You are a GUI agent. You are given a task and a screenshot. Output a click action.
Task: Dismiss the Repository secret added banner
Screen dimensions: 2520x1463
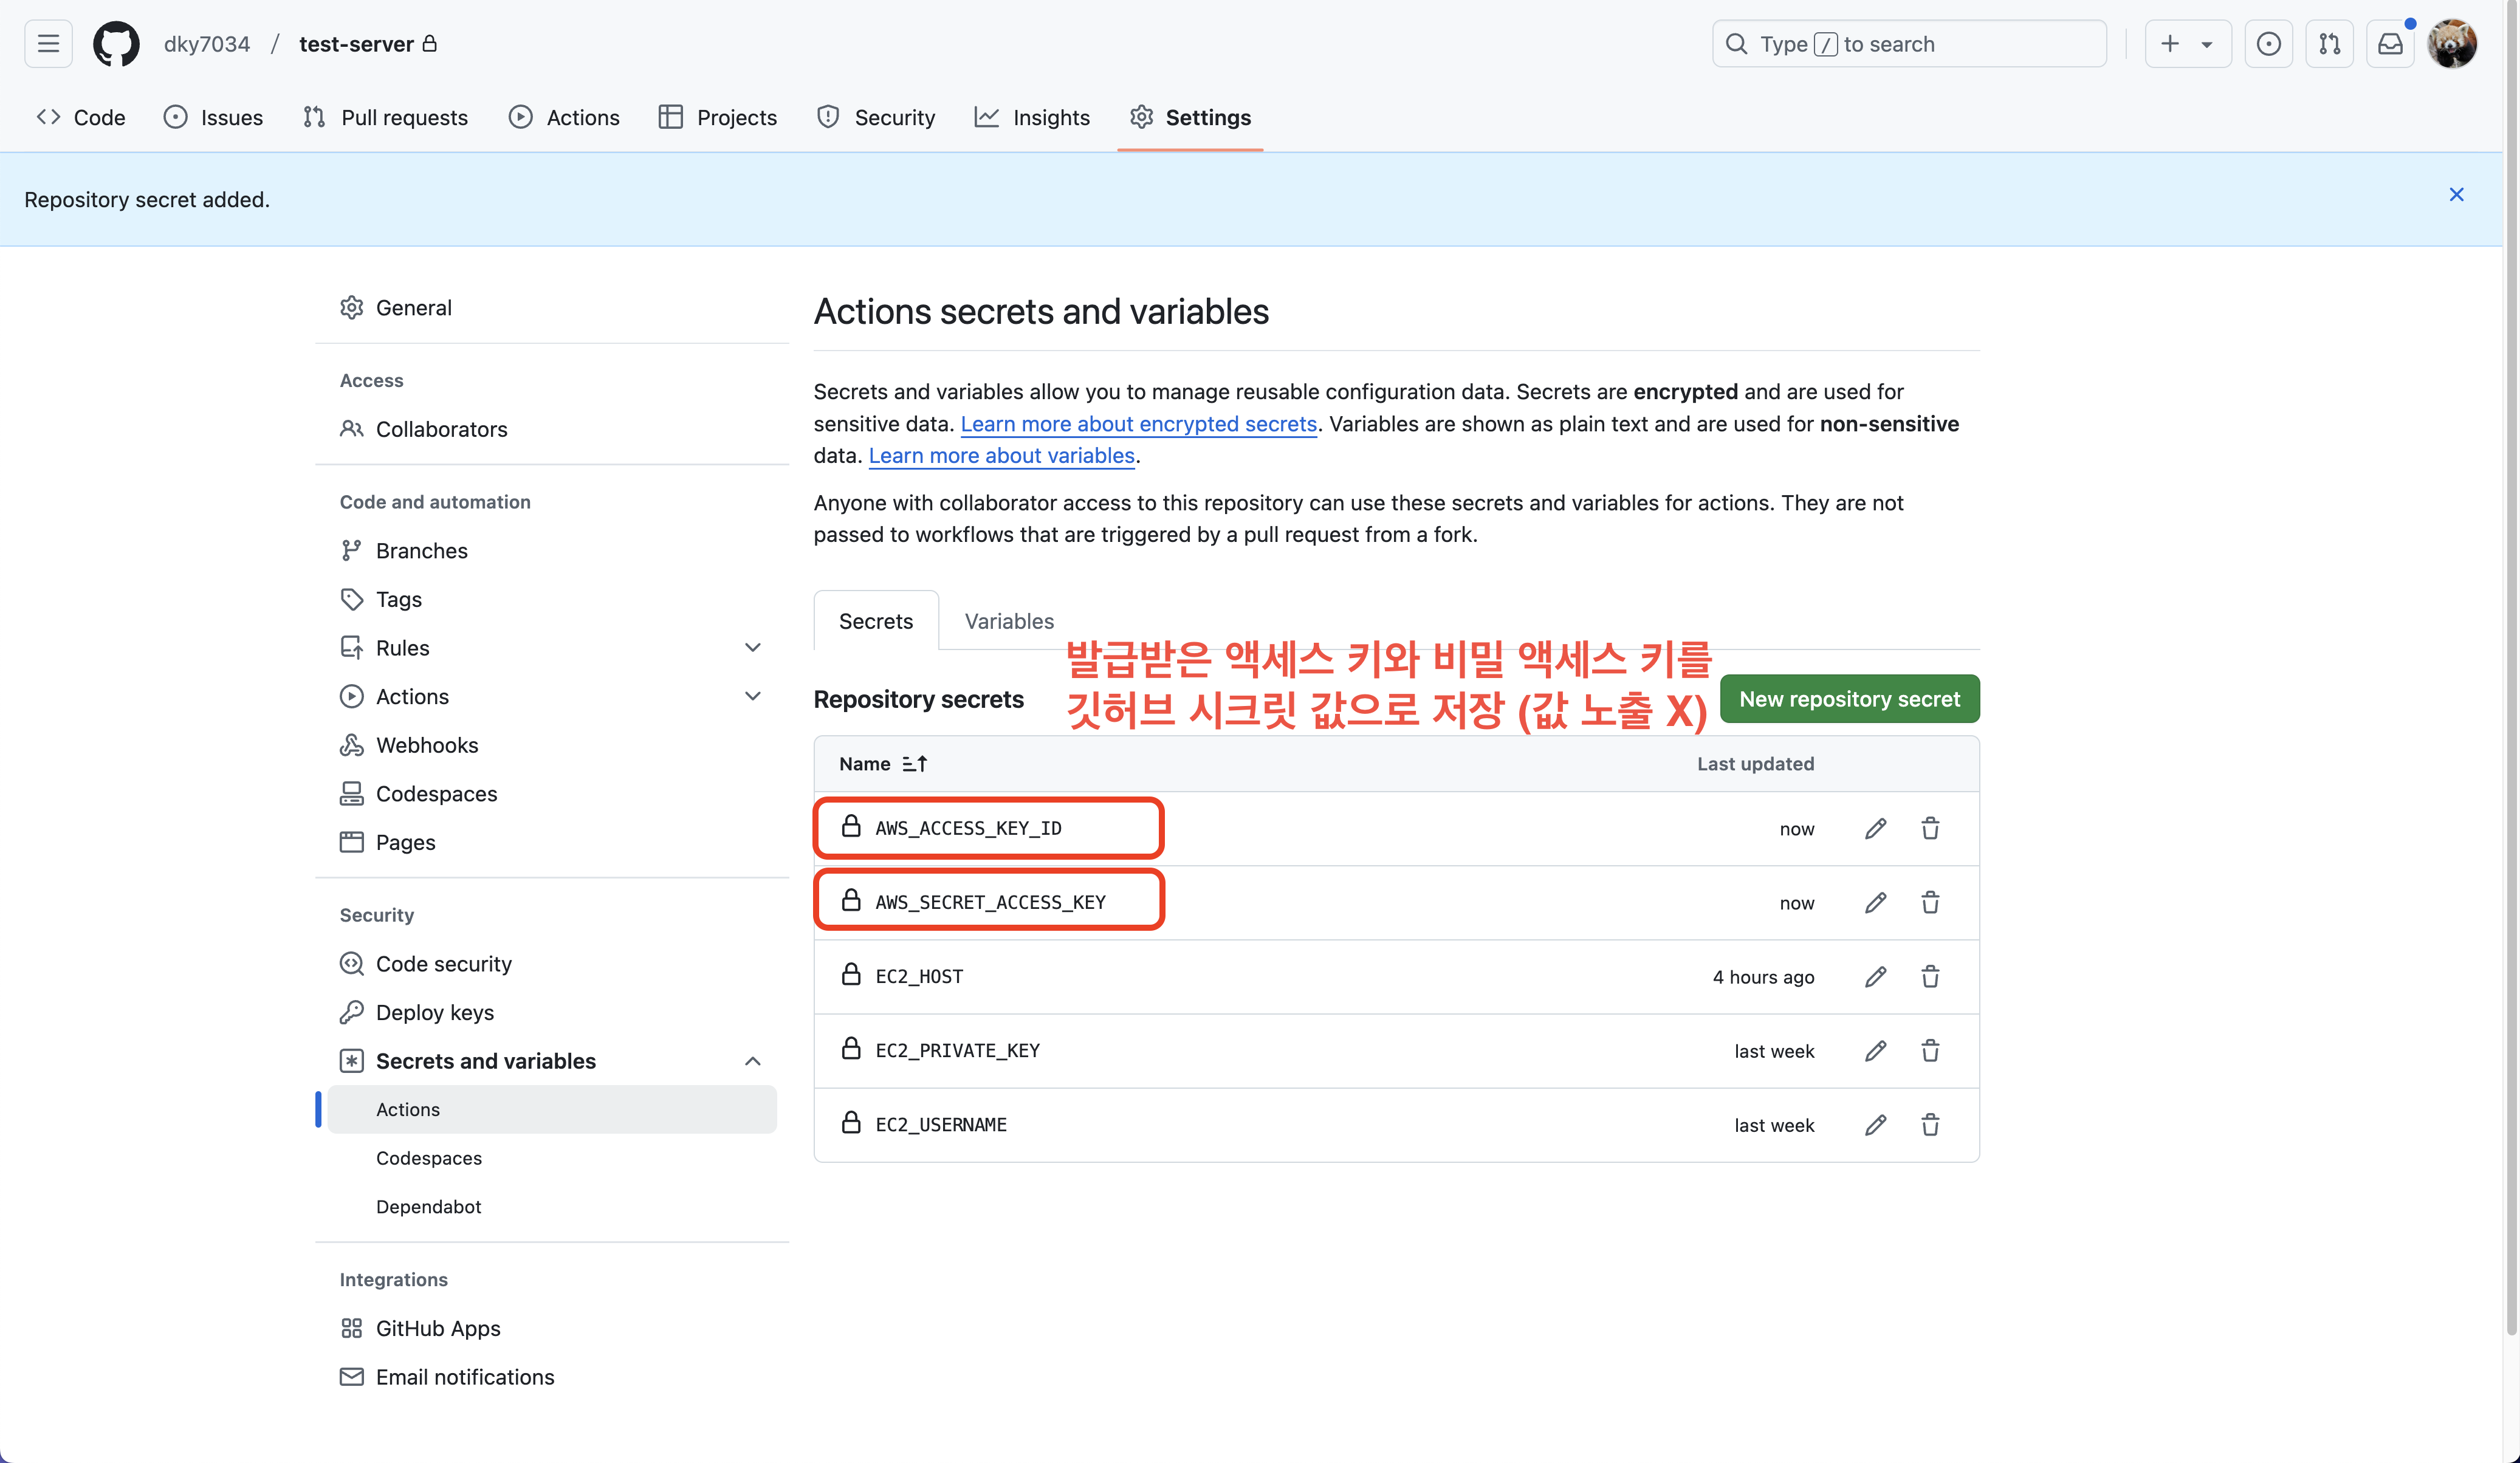click(x=2456, y=195)
